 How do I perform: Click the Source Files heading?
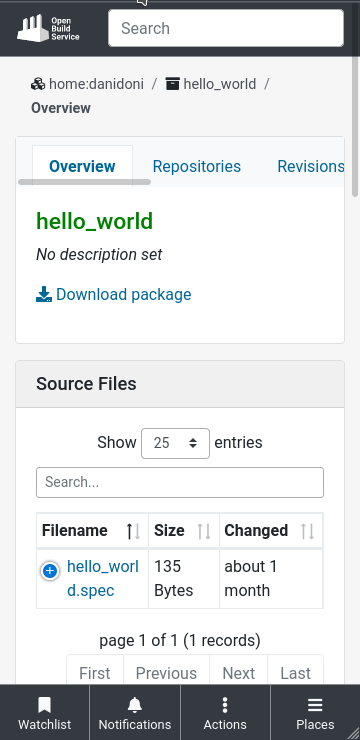point(86,384)
